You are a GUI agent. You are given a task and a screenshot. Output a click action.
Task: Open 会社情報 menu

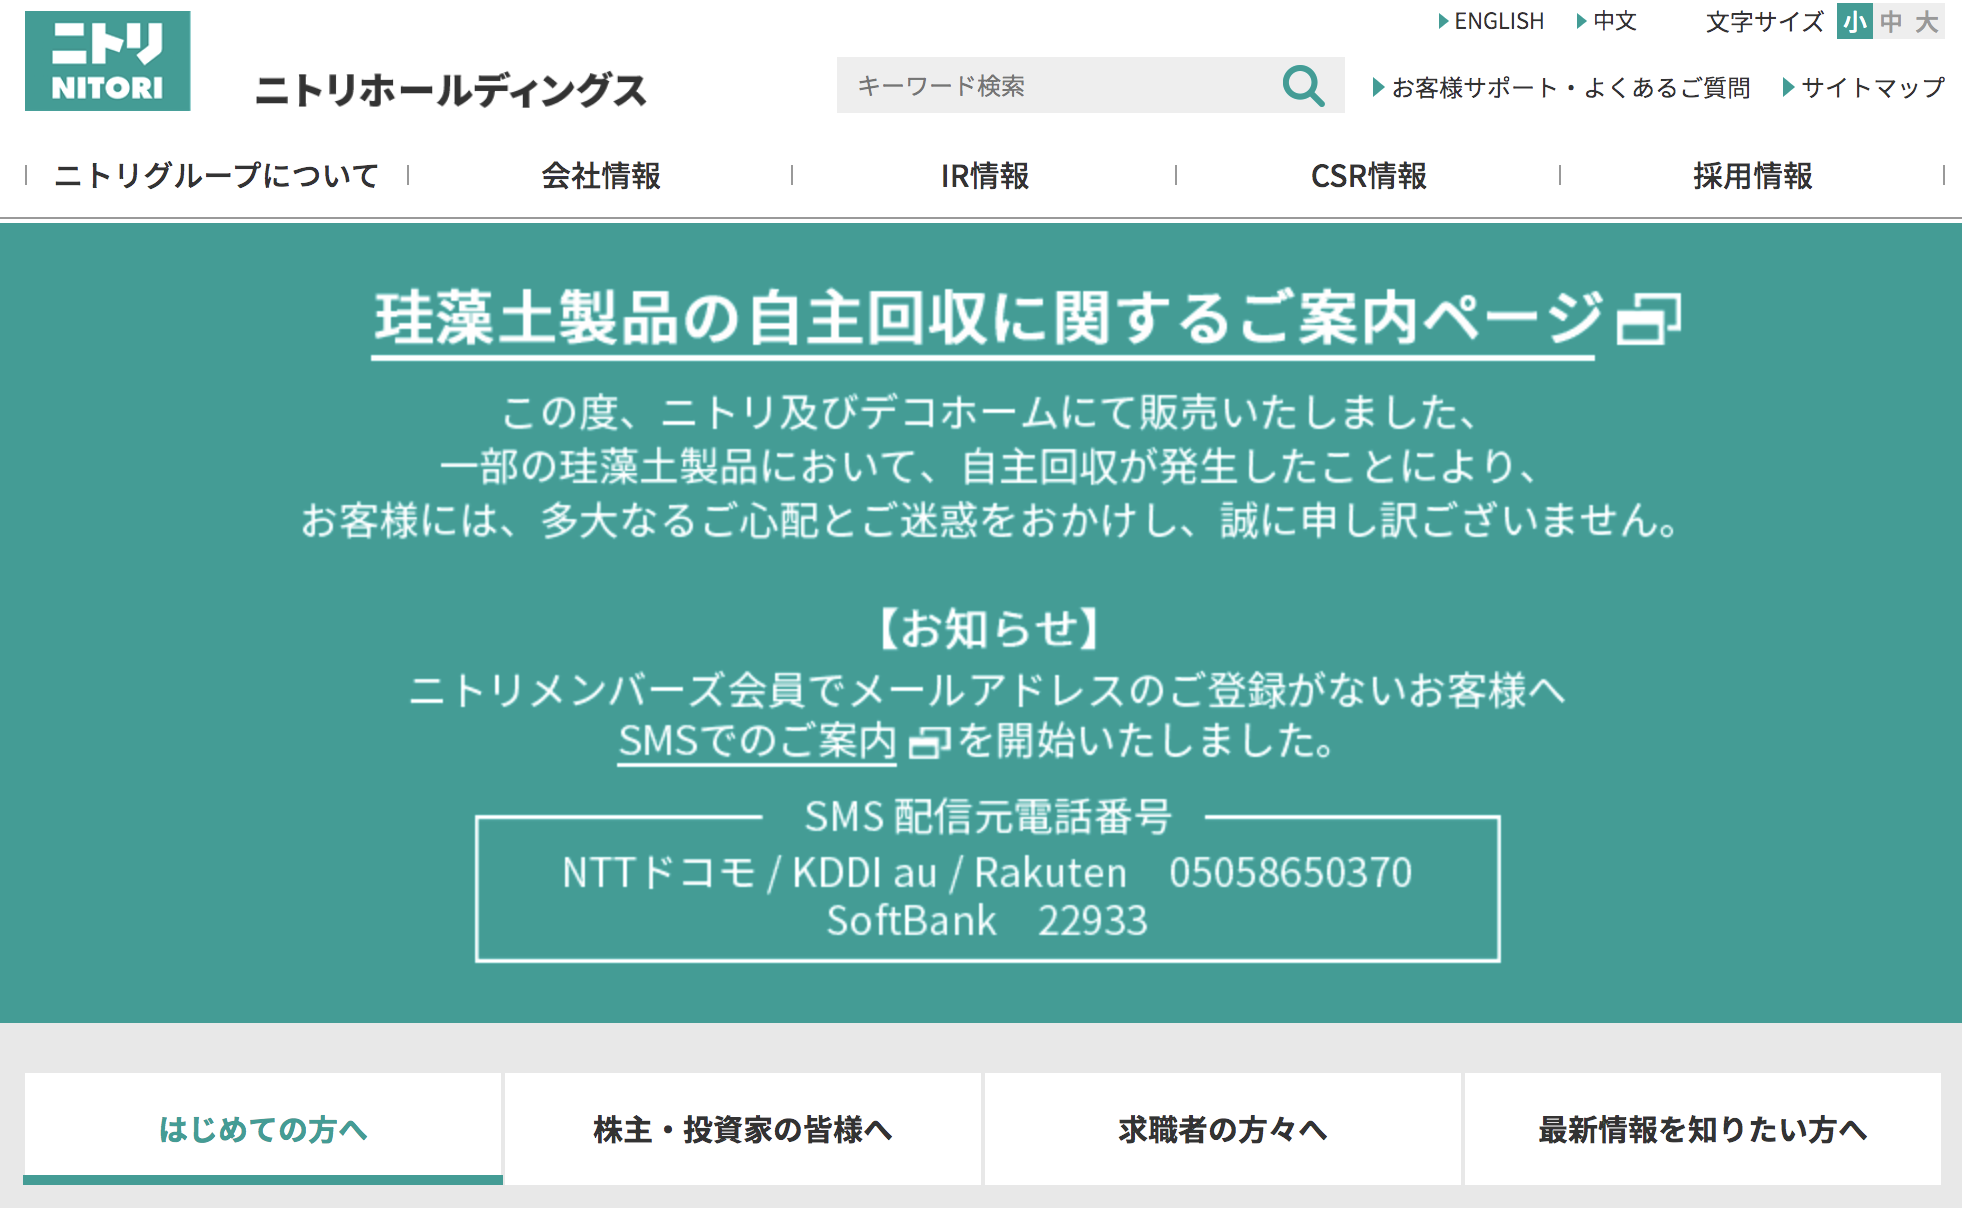point(601,176)
